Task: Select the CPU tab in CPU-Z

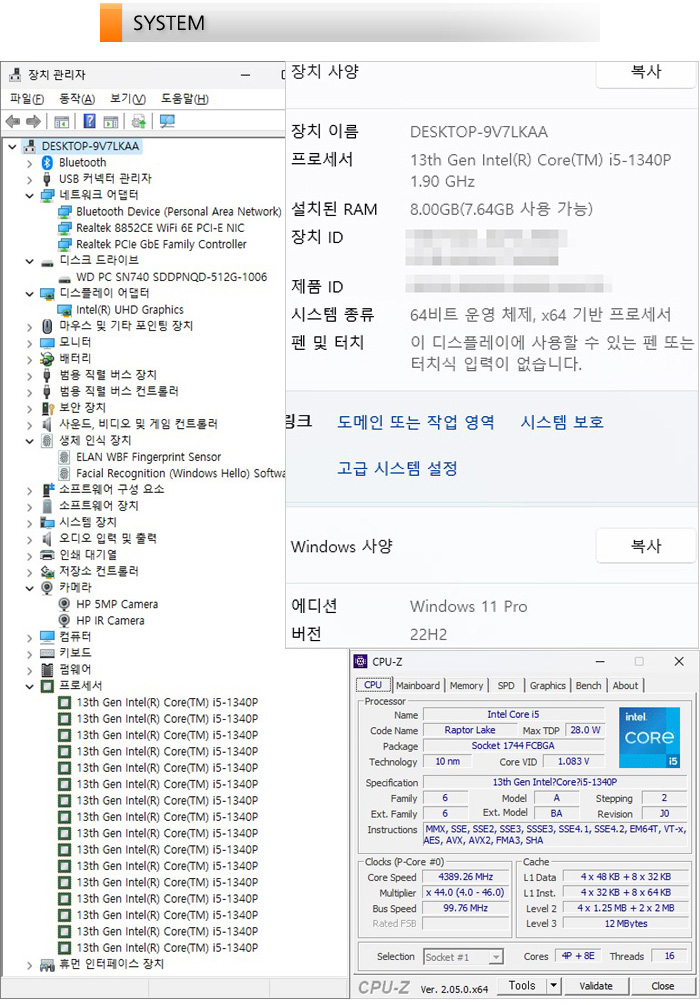Action: (x=372, y=685)
